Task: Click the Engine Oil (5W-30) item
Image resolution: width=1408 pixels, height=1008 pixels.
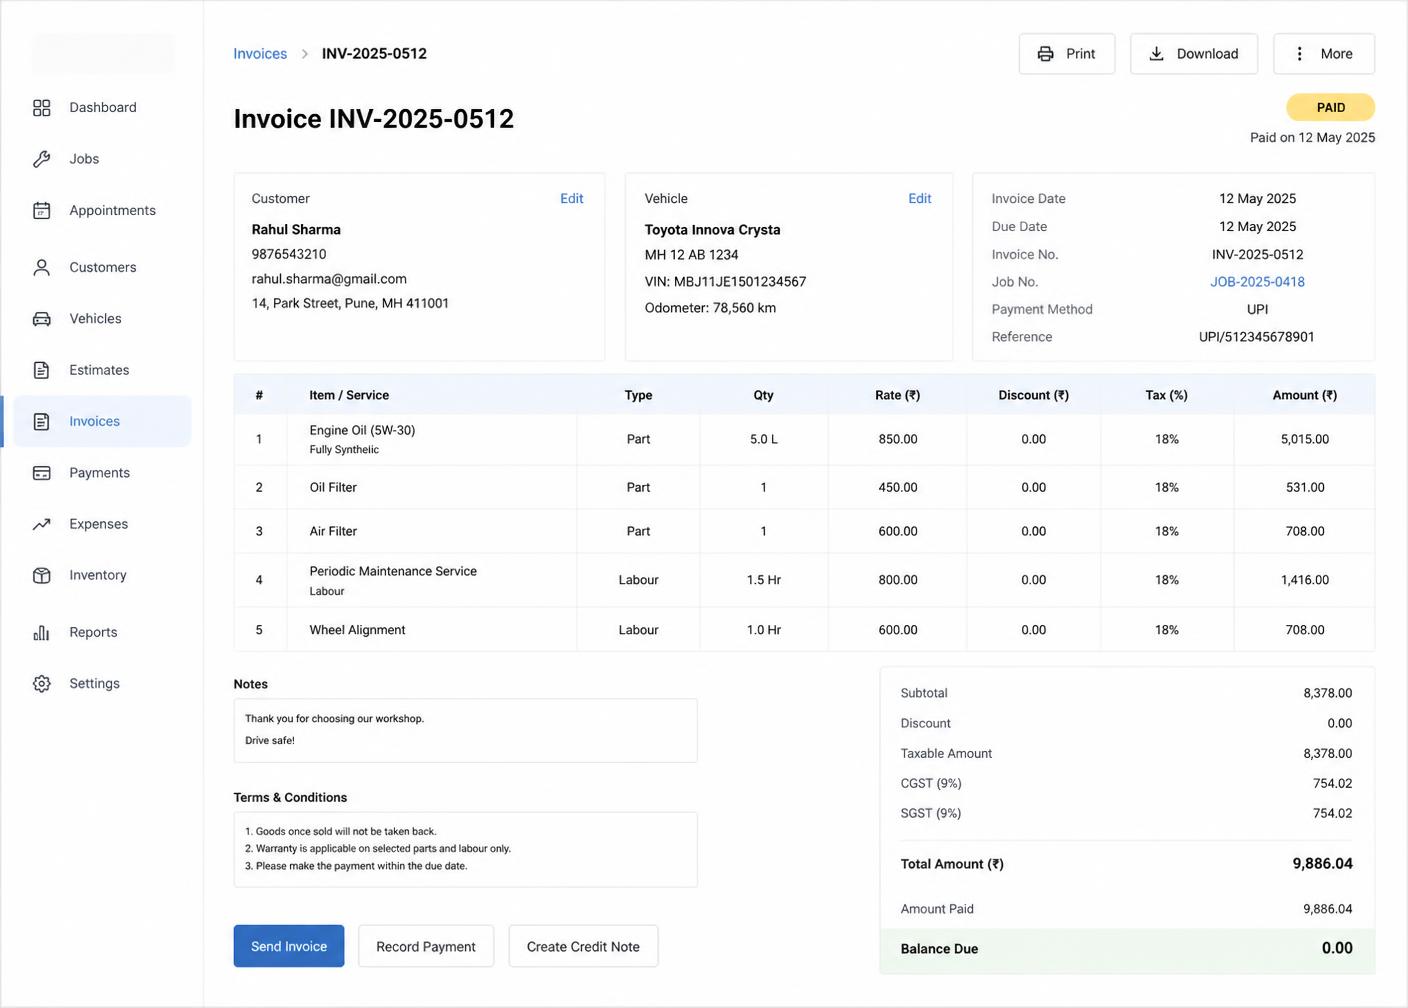Action: coord(362,431)
